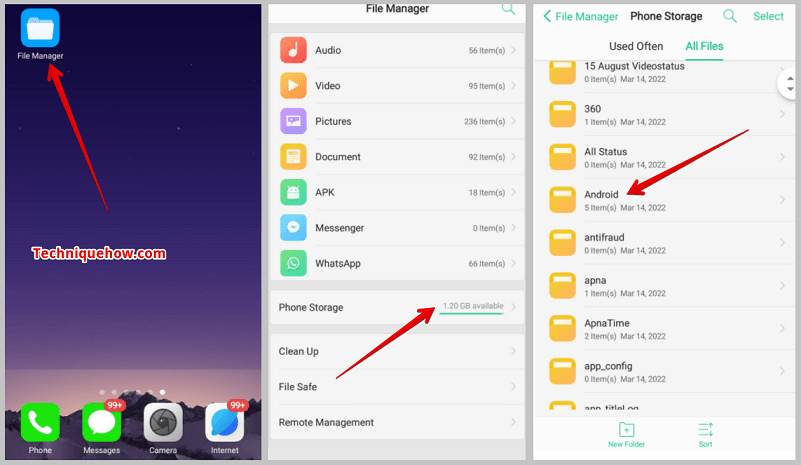This screenshot has width=801, height=465.
Task: Tap the Select button
Action: (x=768, y=16)
